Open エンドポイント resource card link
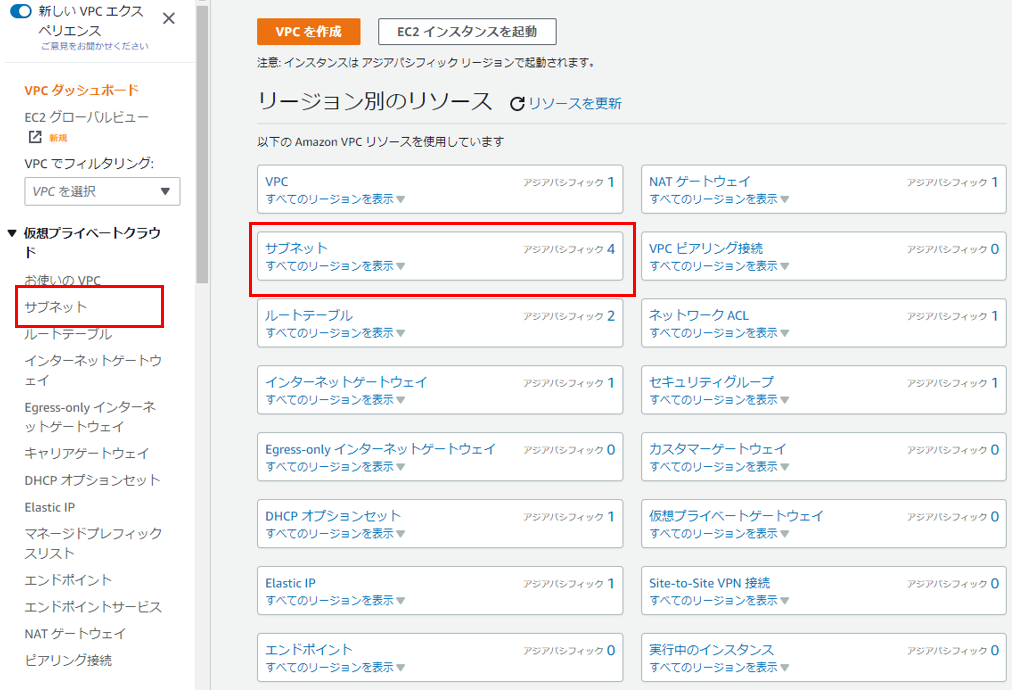1017x695 pixels. (309, 650)
